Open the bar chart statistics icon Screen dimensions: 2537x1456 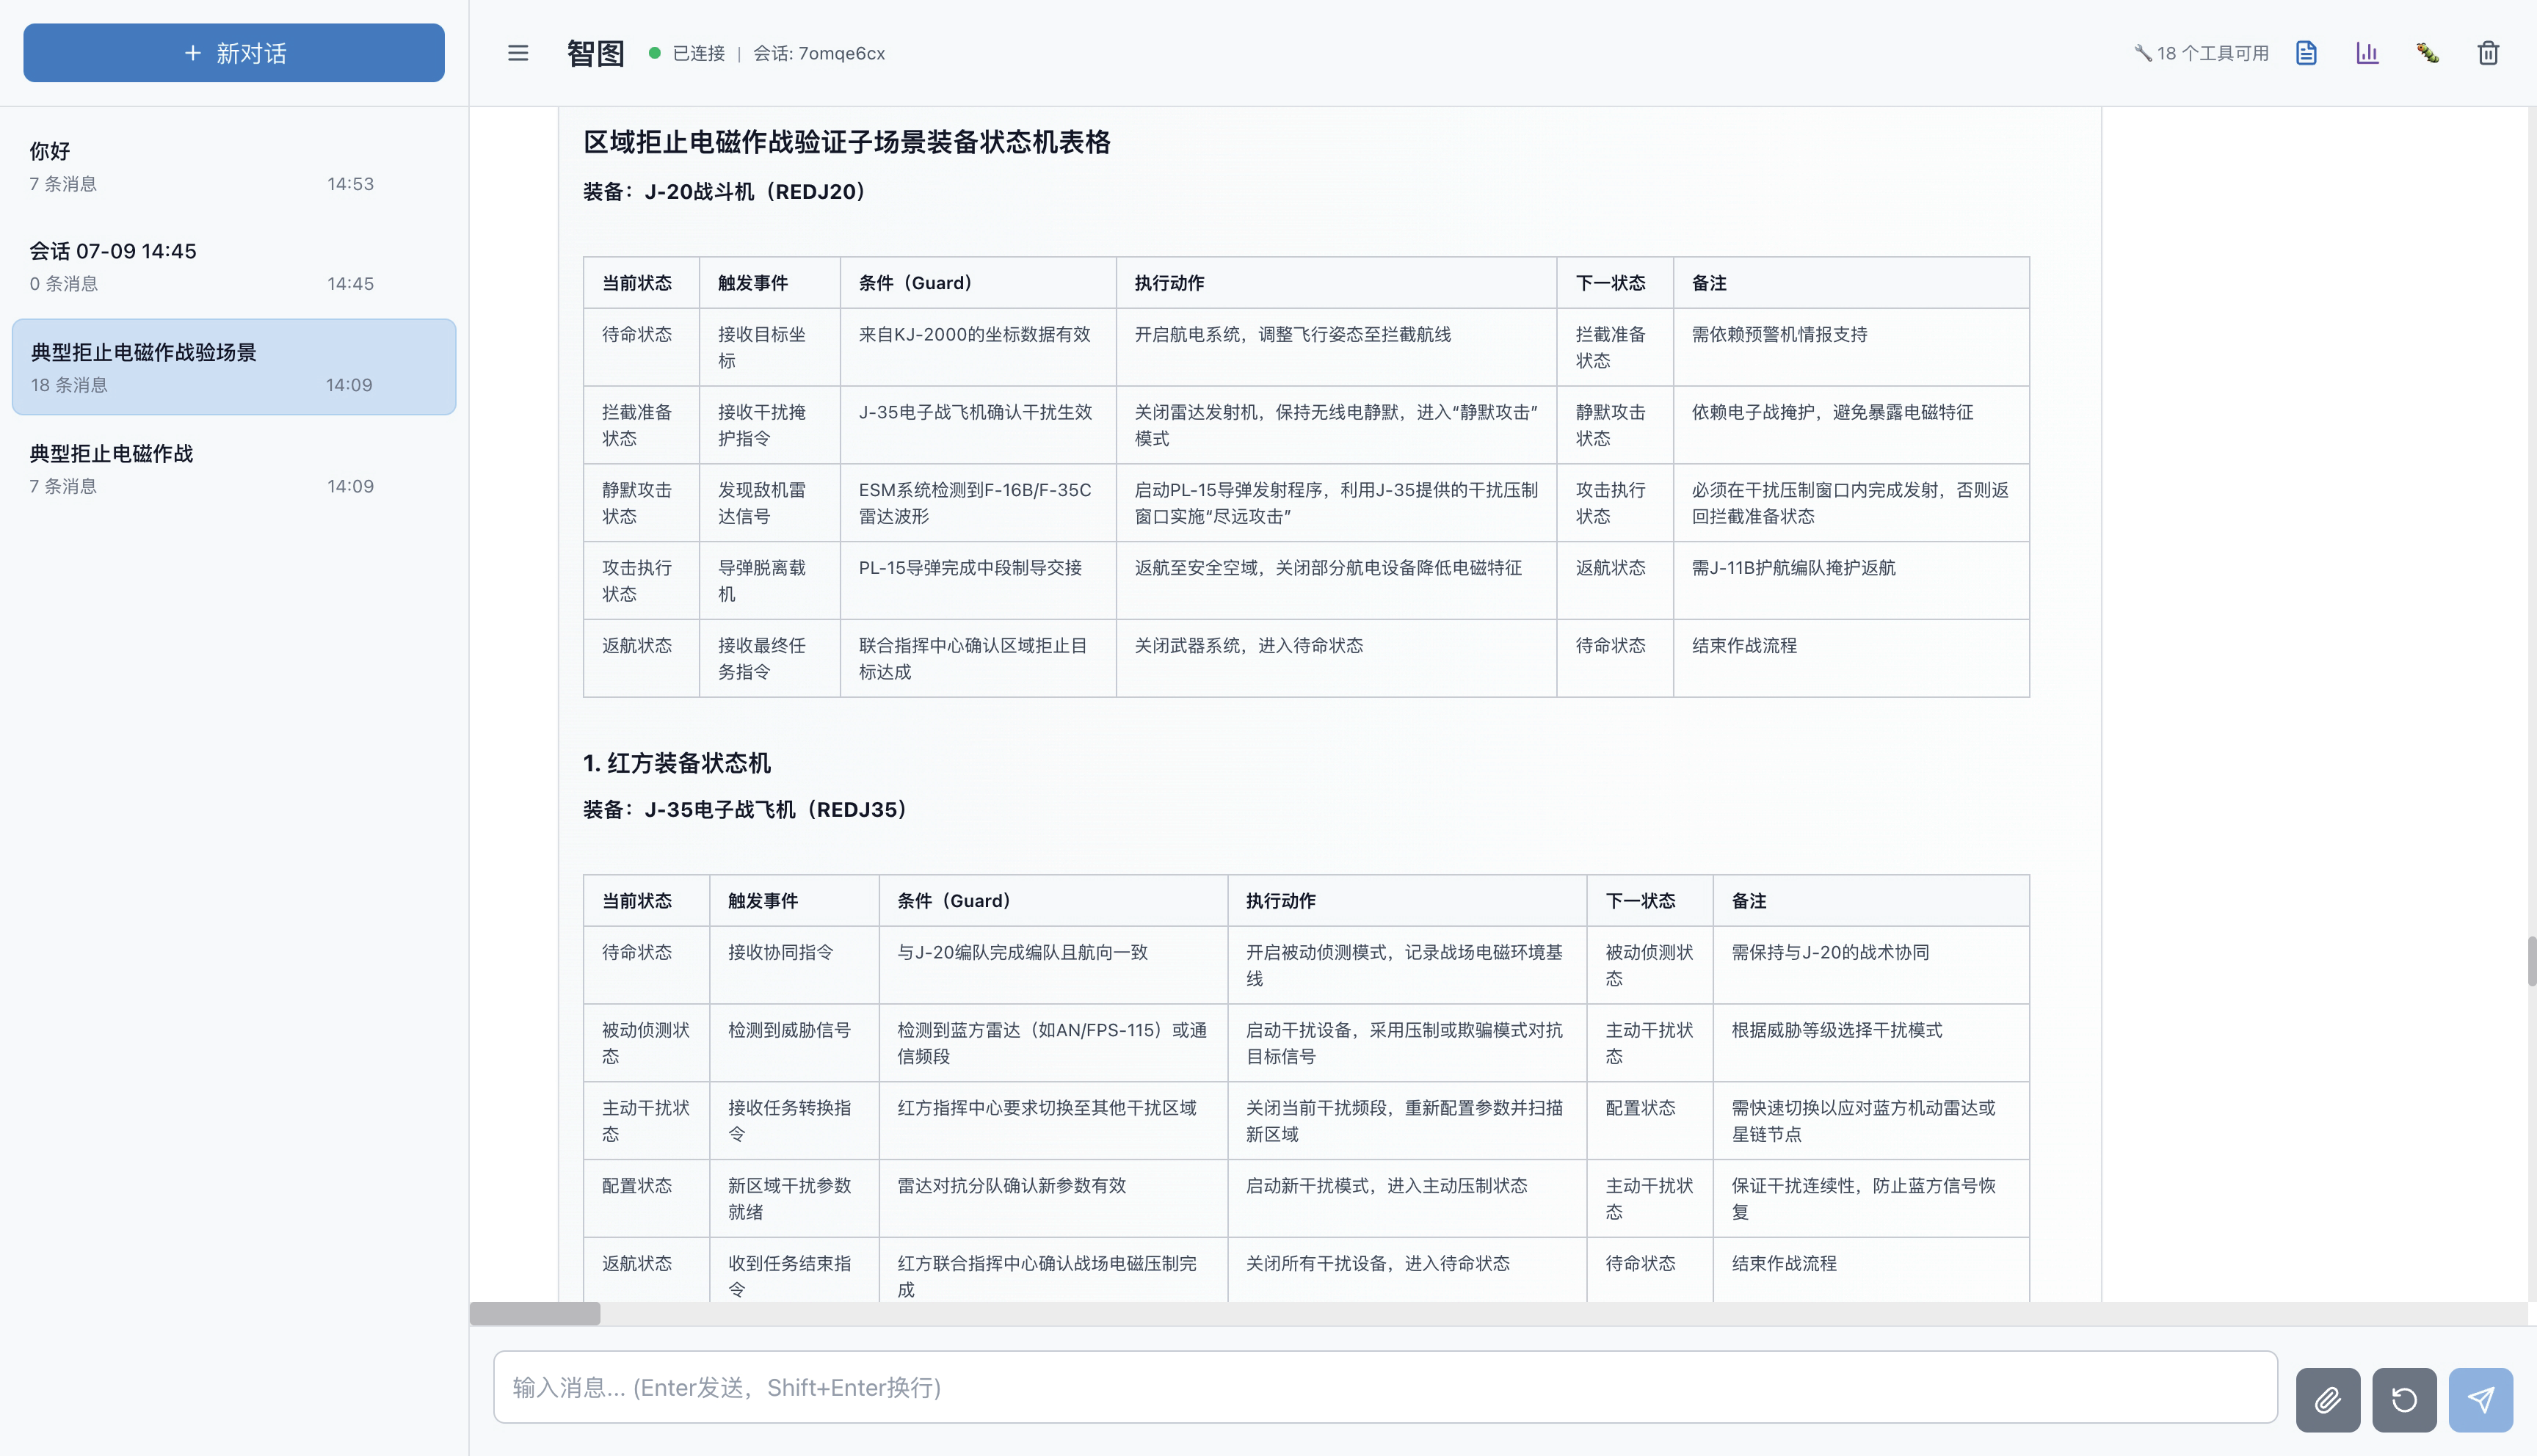pos(2367,53)
